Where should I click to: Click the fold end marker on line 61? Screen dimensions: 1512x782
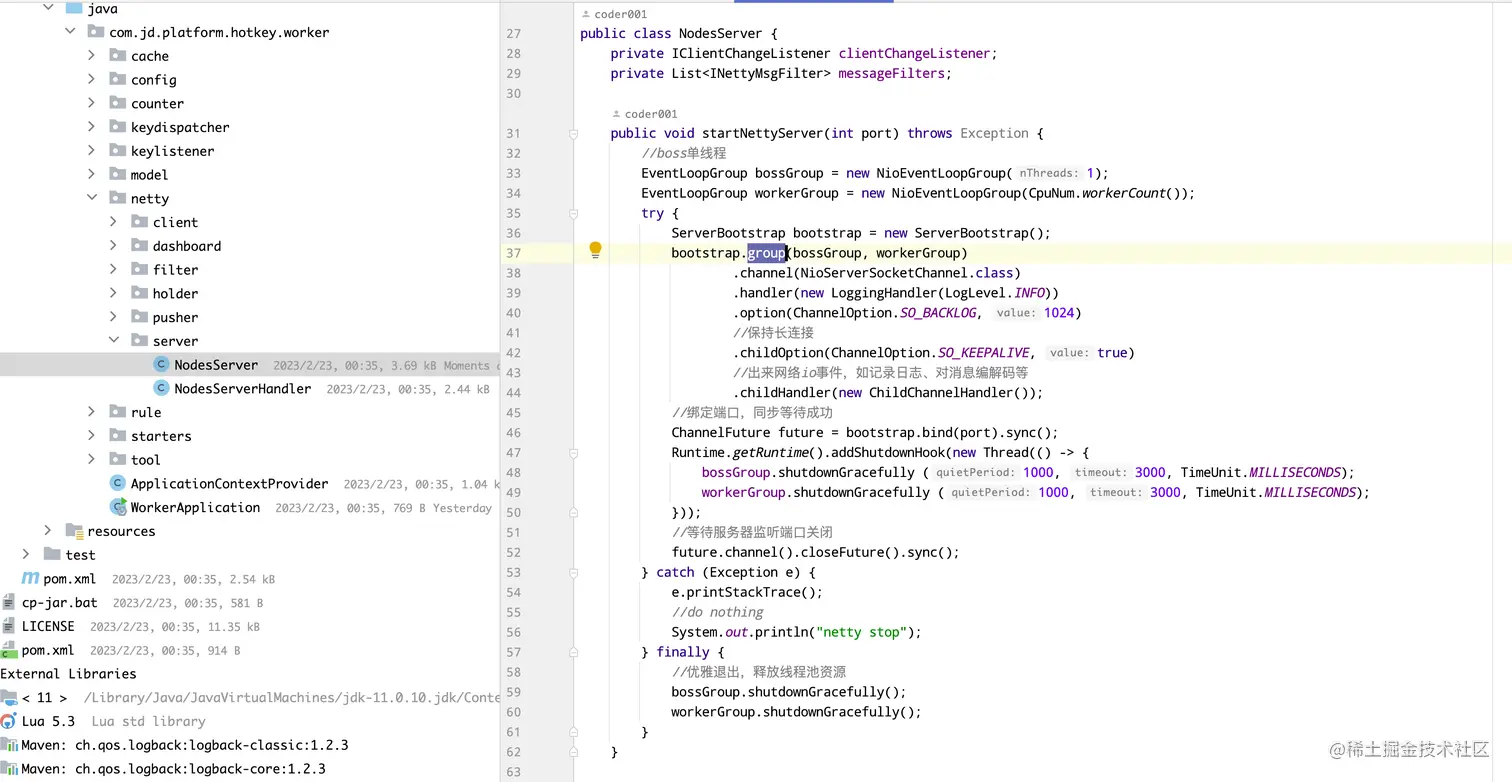click(573, 732)
